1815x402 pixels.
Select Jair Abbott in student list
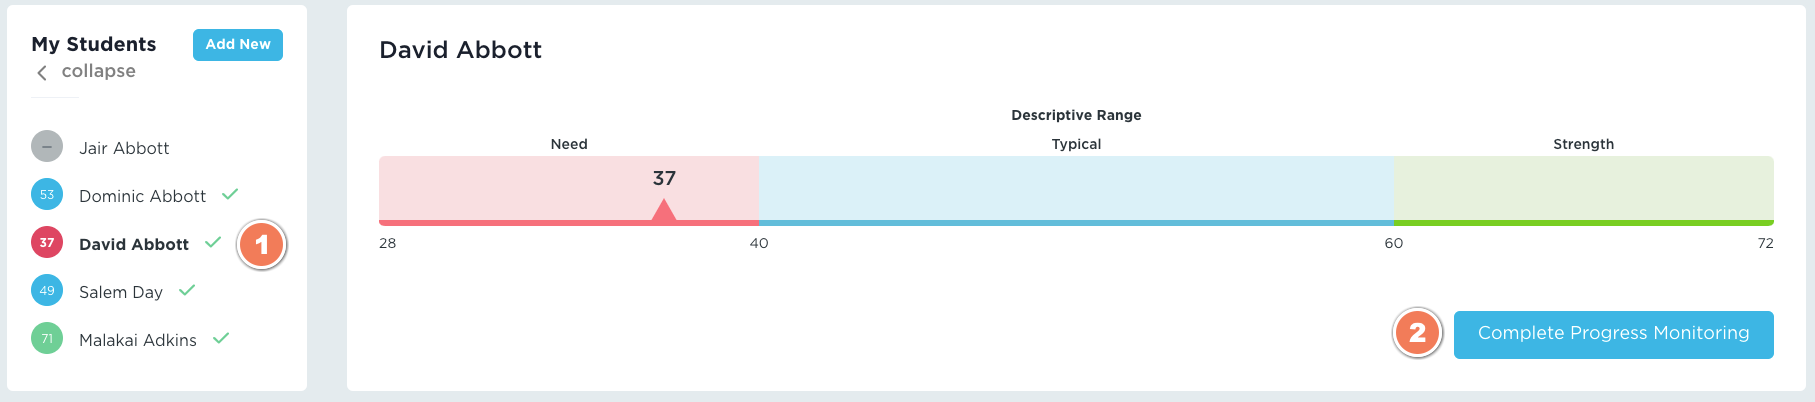[124, 148]
